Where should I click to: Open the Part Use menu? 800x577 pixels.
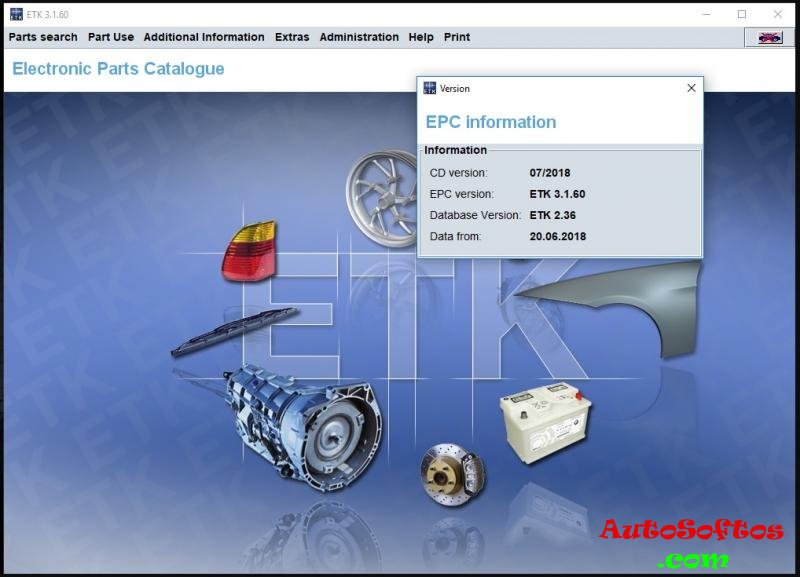(111, 37)
